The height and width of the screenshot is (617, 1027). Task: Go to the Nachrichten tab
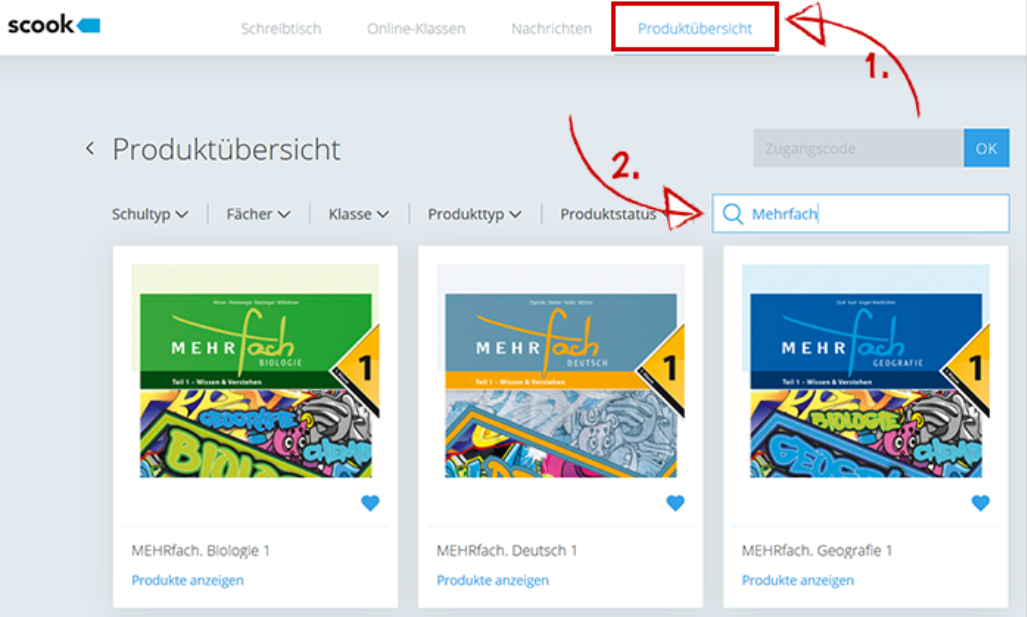point(551,29)
